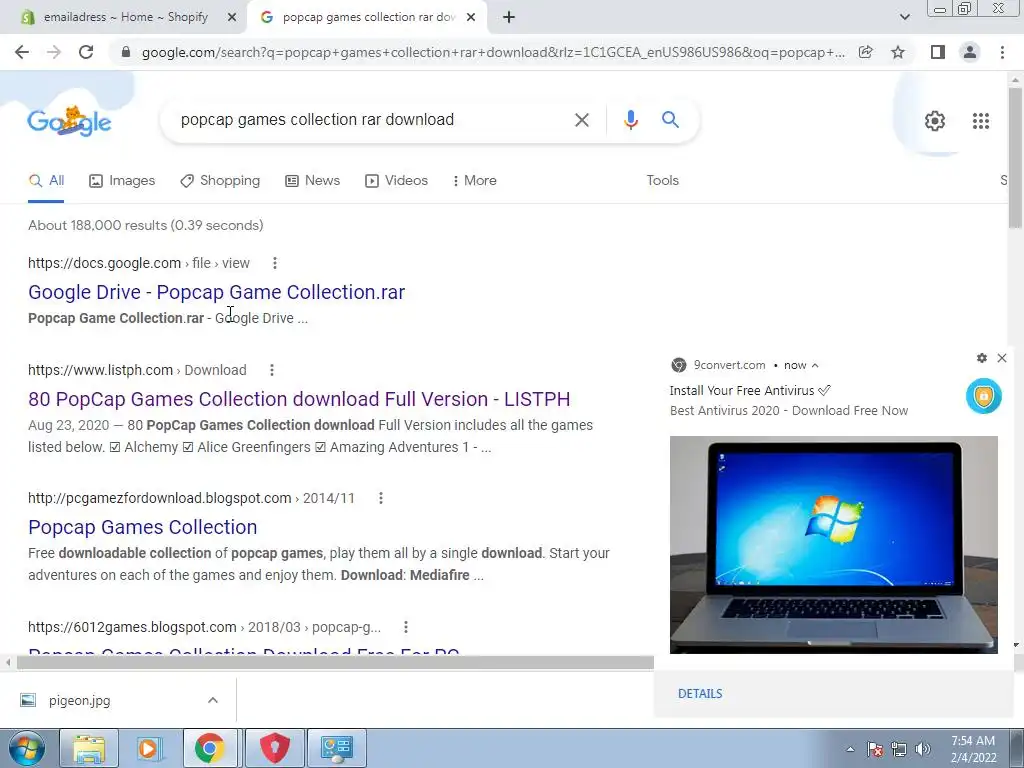Share this page using the share icon

pyautogui.click(x=865, y=52)
